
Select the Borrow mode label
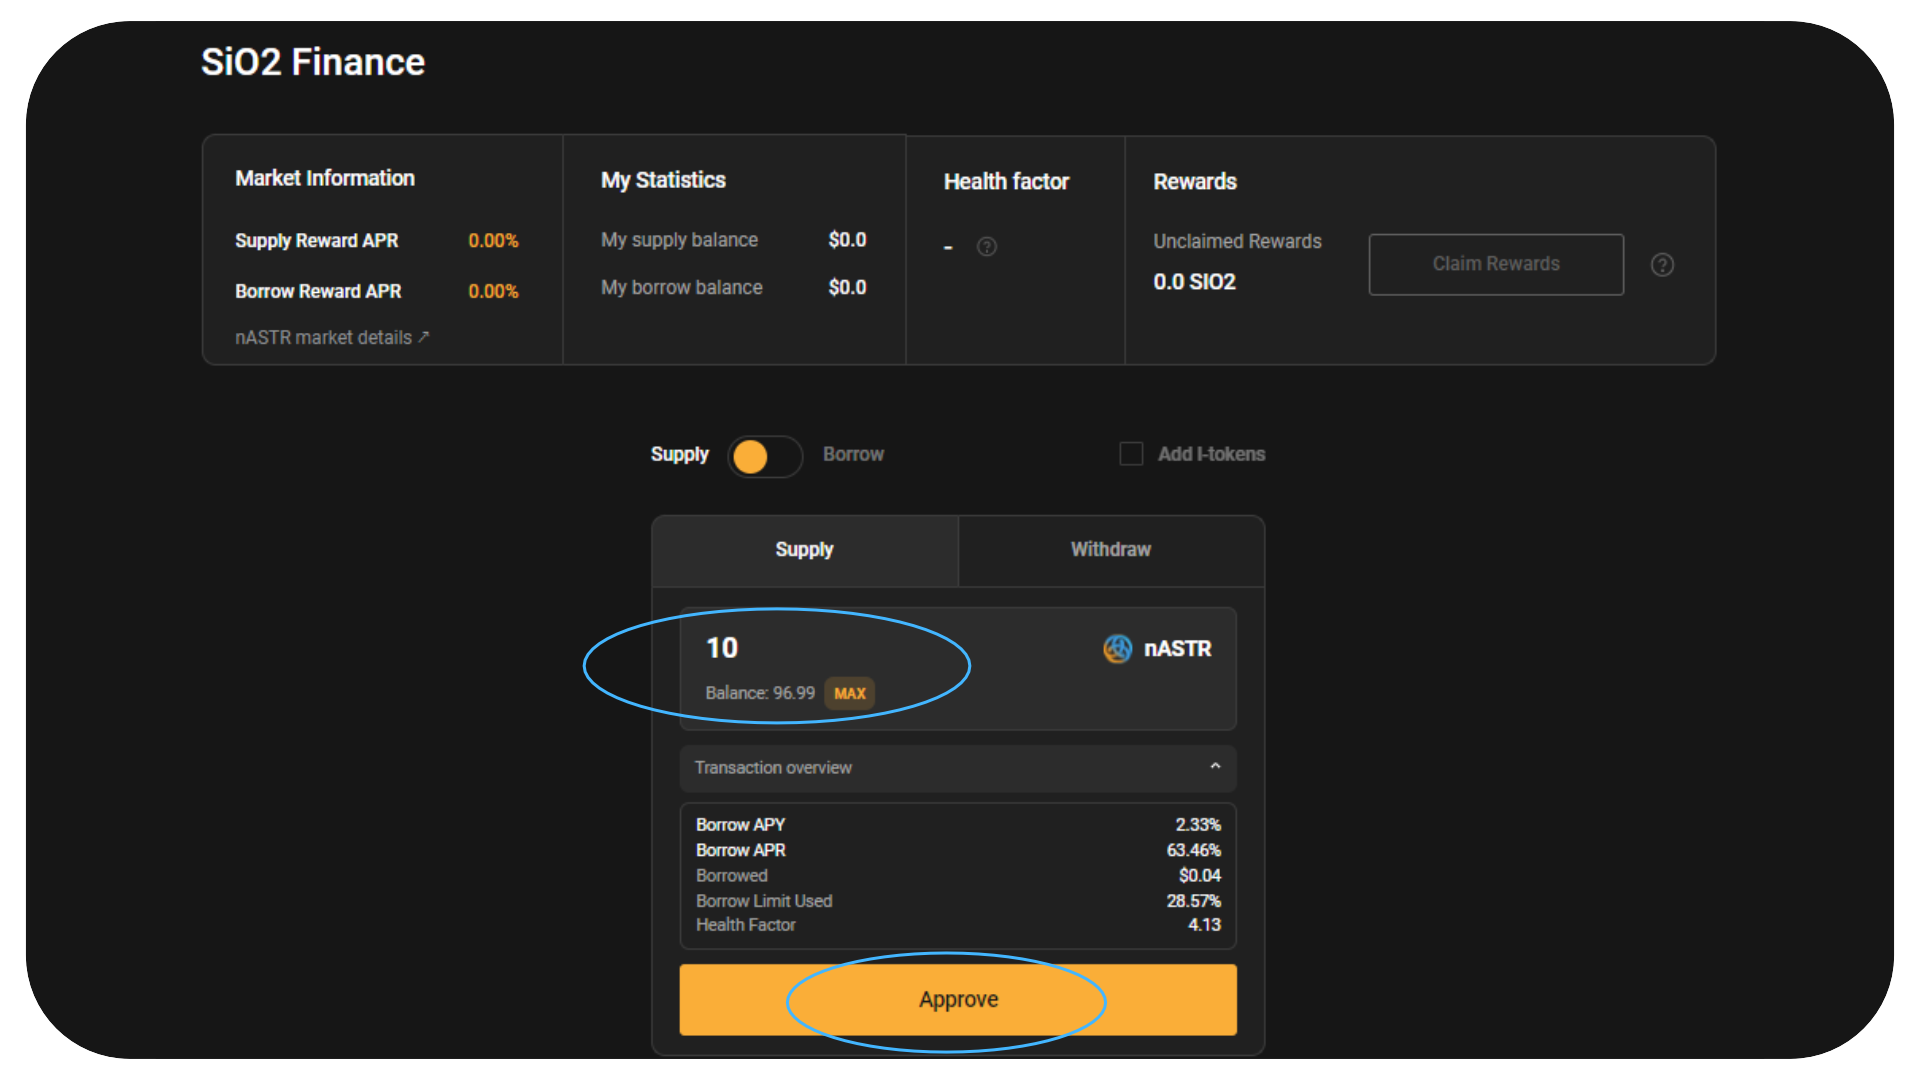tap(853, 454)
